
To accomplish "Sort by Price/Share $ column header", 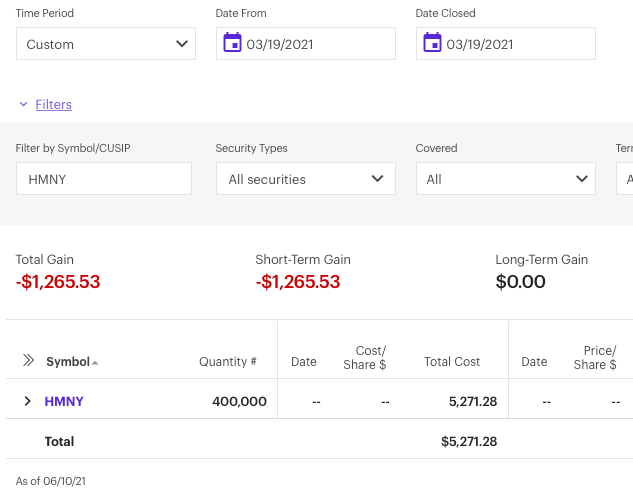I will (x=600, y=357).
